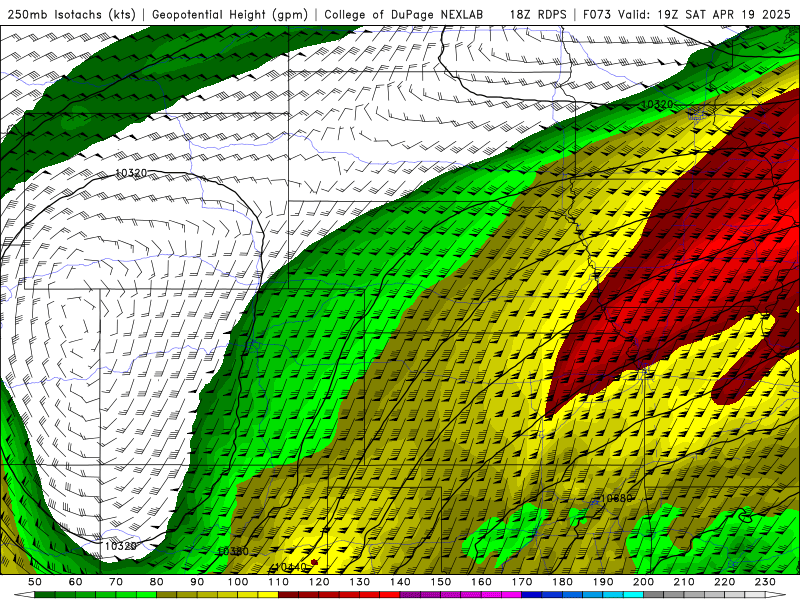Click the 70 colorbar label

pyautogui.click(x=116, y=582)
